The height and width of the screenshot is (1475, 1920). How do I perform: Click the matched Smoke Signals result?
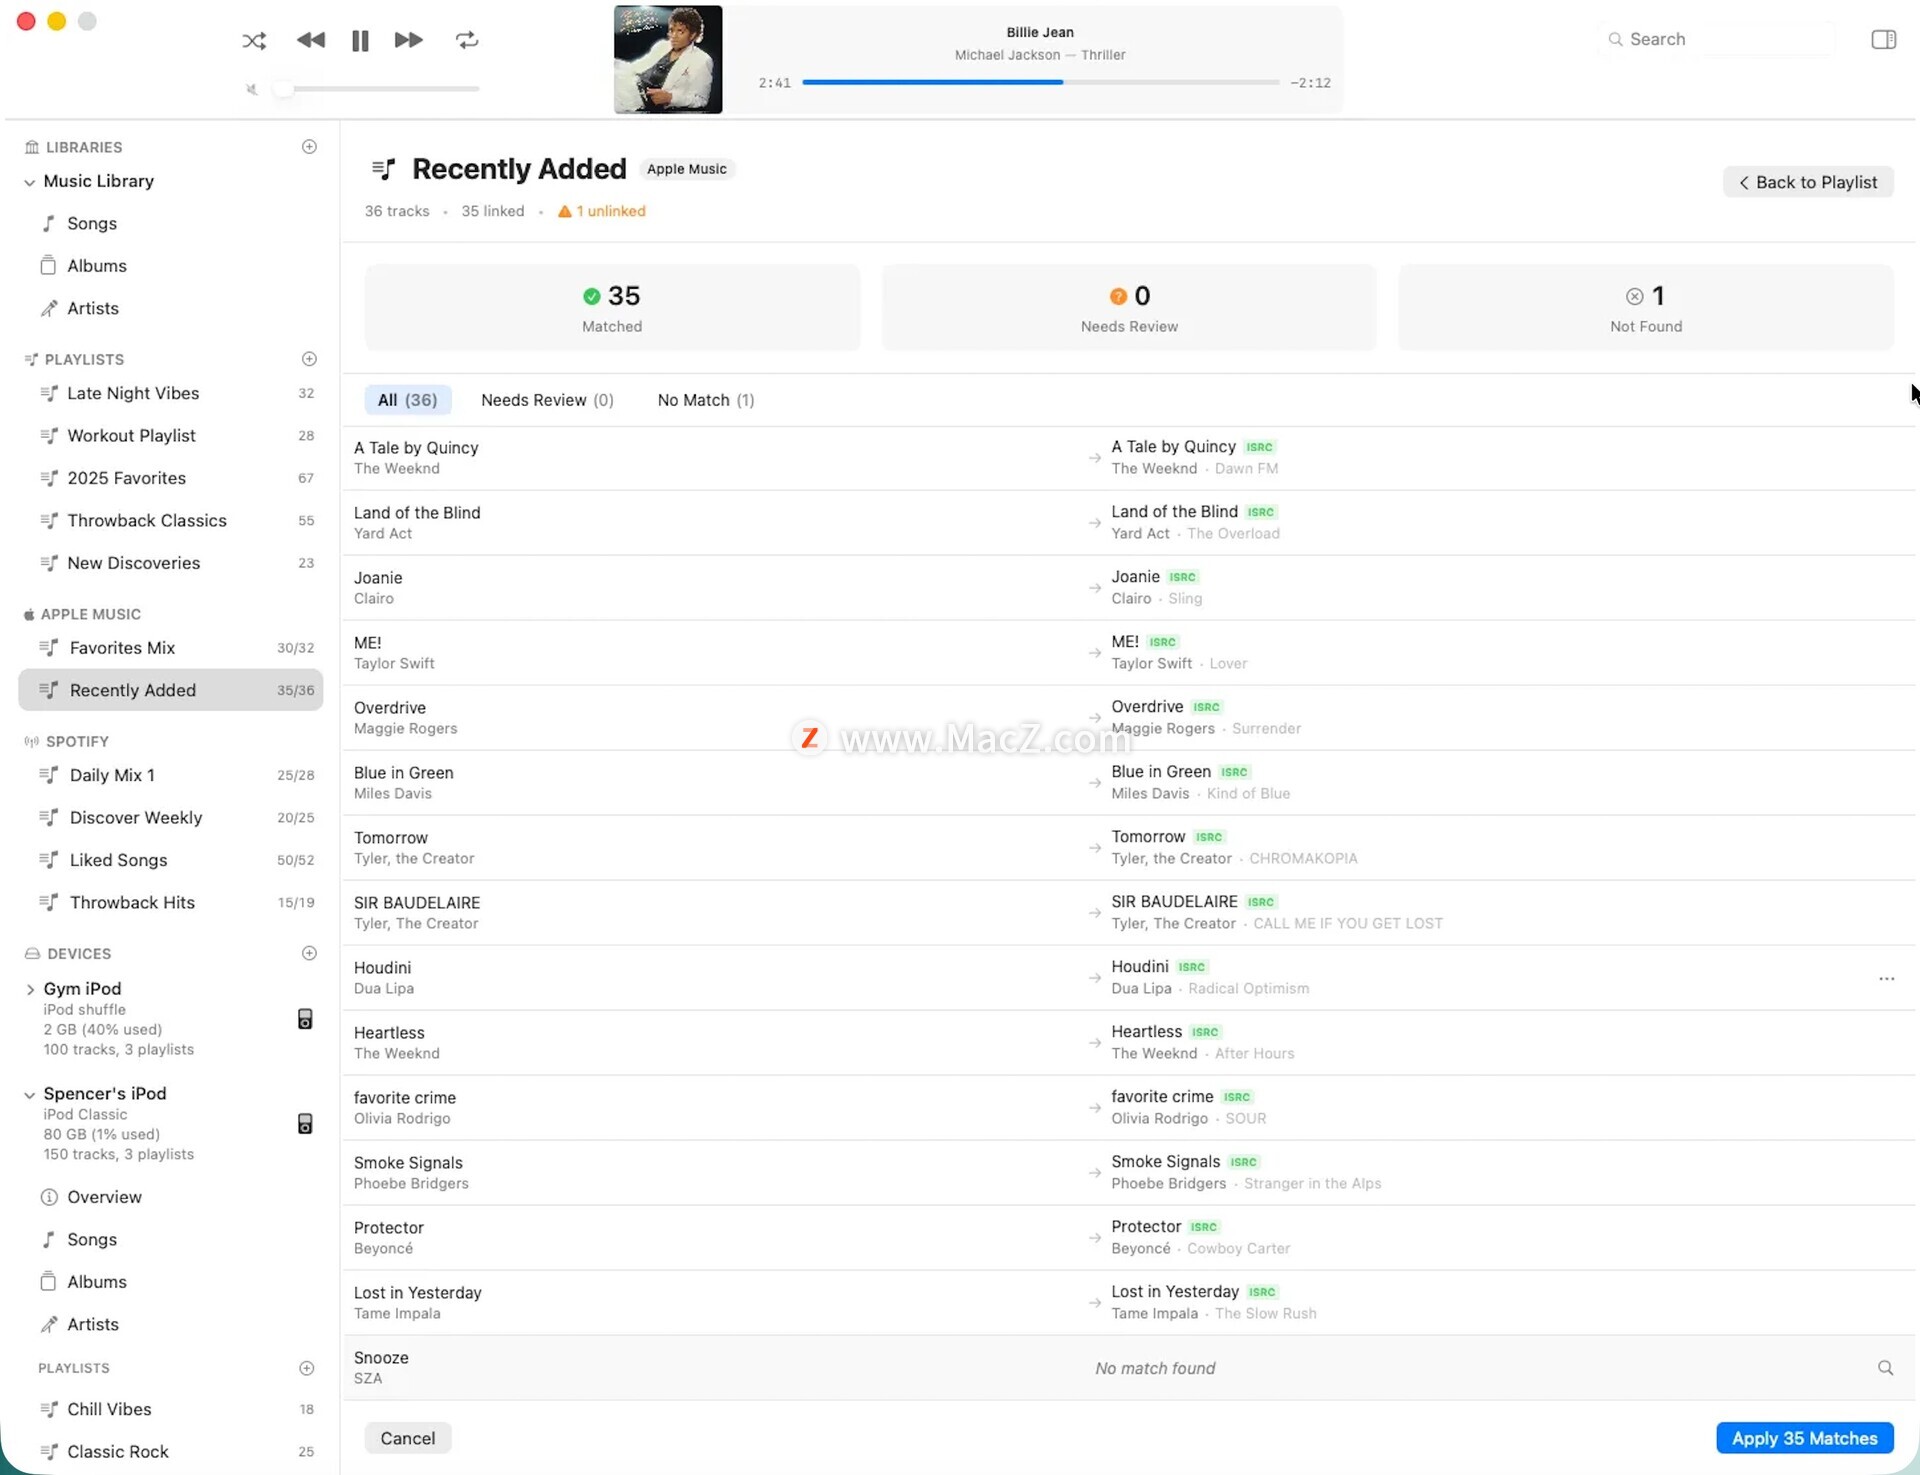point(1246,1172)
